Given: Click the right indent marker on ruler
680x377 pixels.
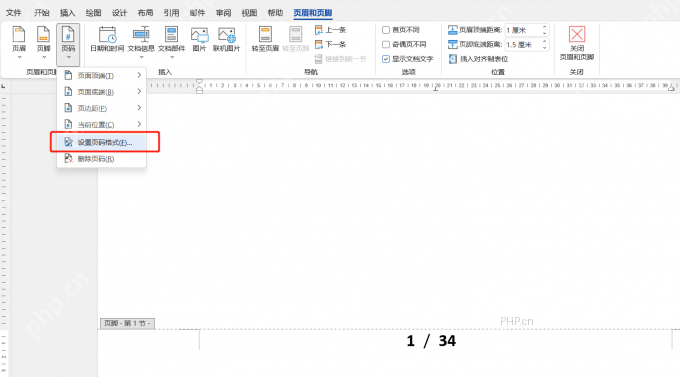Looking at the screenshot, I should point(671,88).
